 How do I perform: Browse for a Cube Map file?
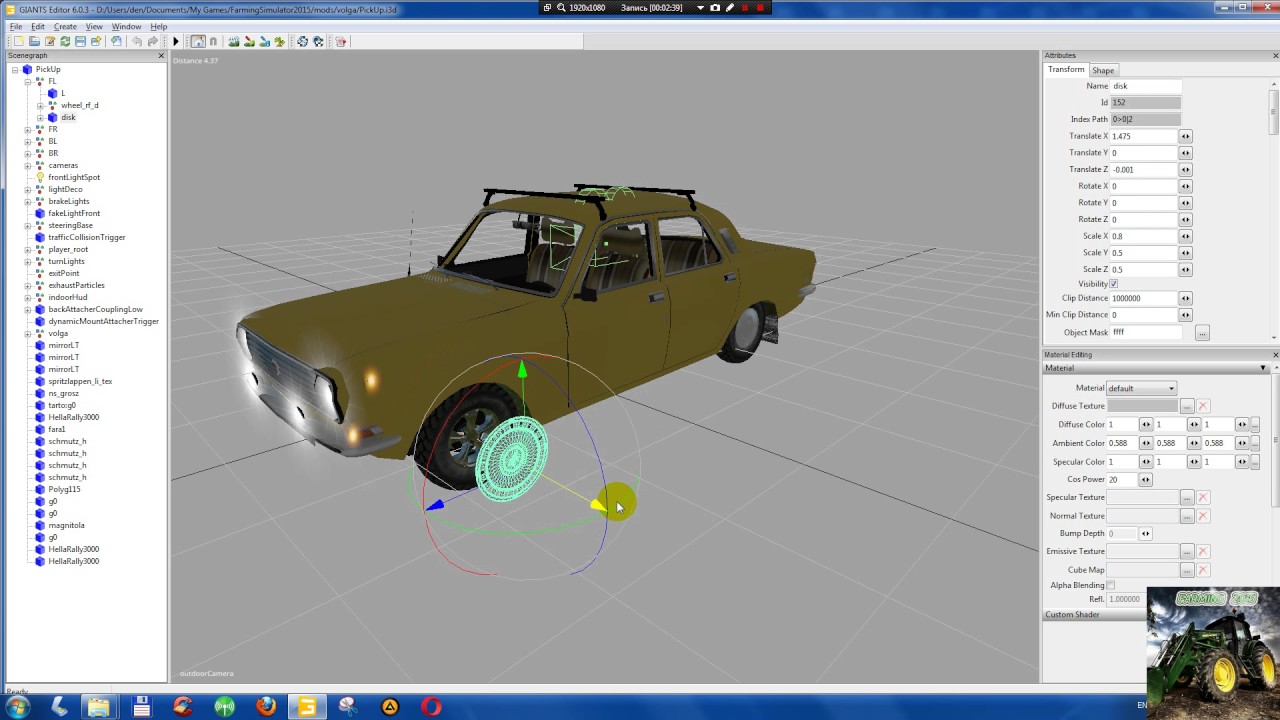coord(1187,570)
